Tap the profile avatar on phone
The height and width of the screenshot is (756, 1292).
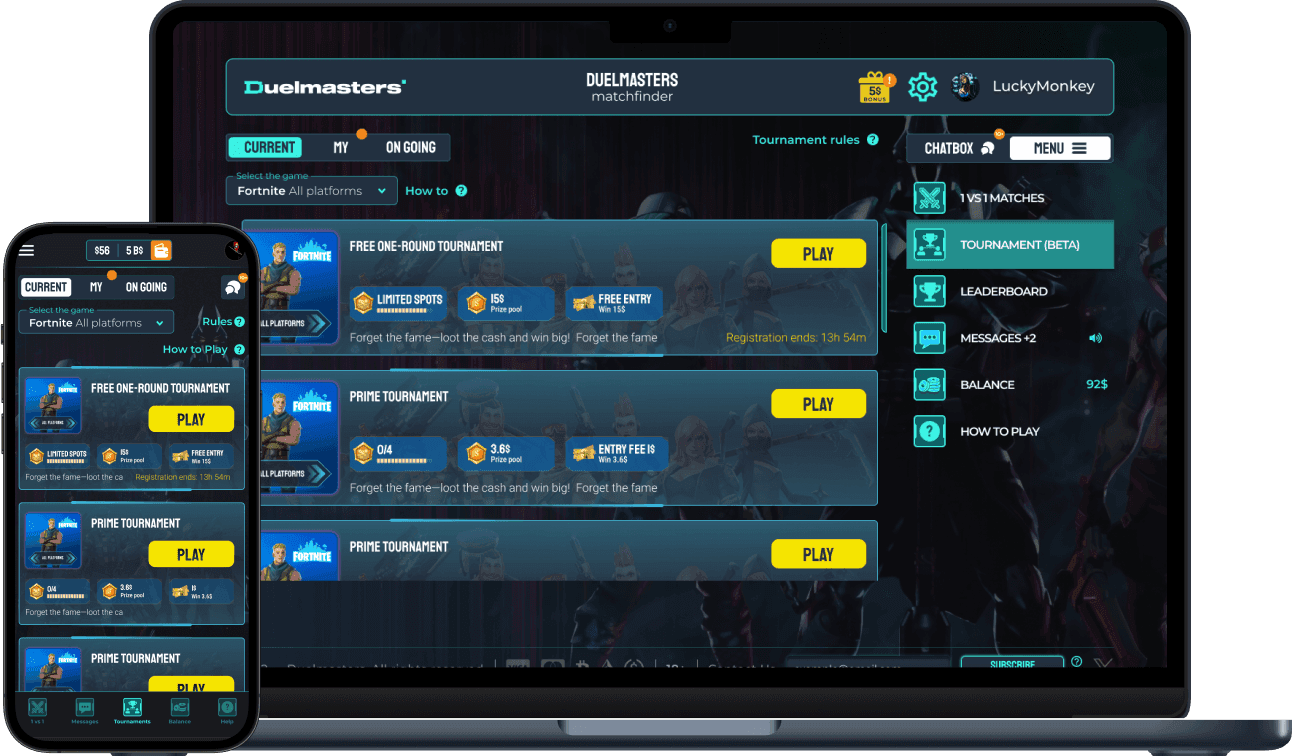(235, 251)
